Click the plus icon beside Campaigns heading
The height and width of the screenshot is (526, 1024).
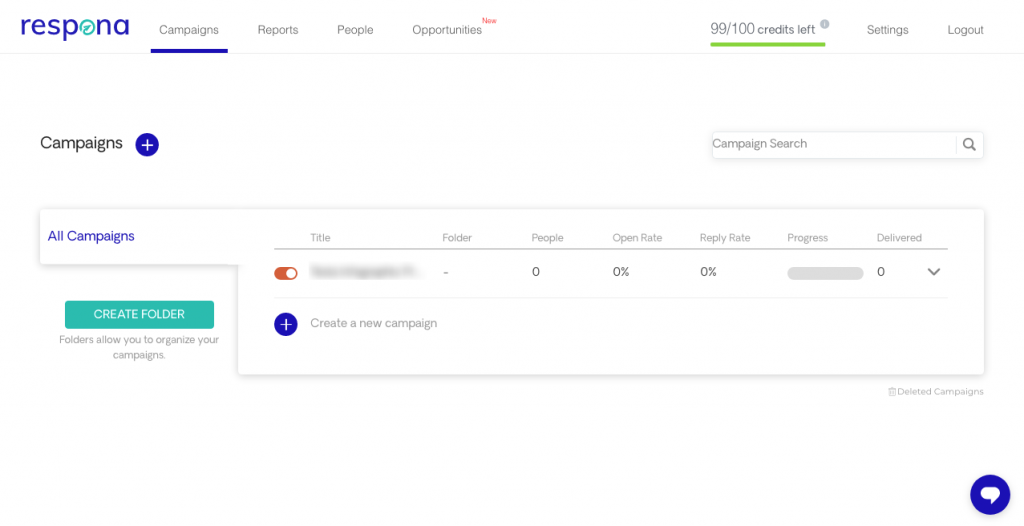click(147, 145)
